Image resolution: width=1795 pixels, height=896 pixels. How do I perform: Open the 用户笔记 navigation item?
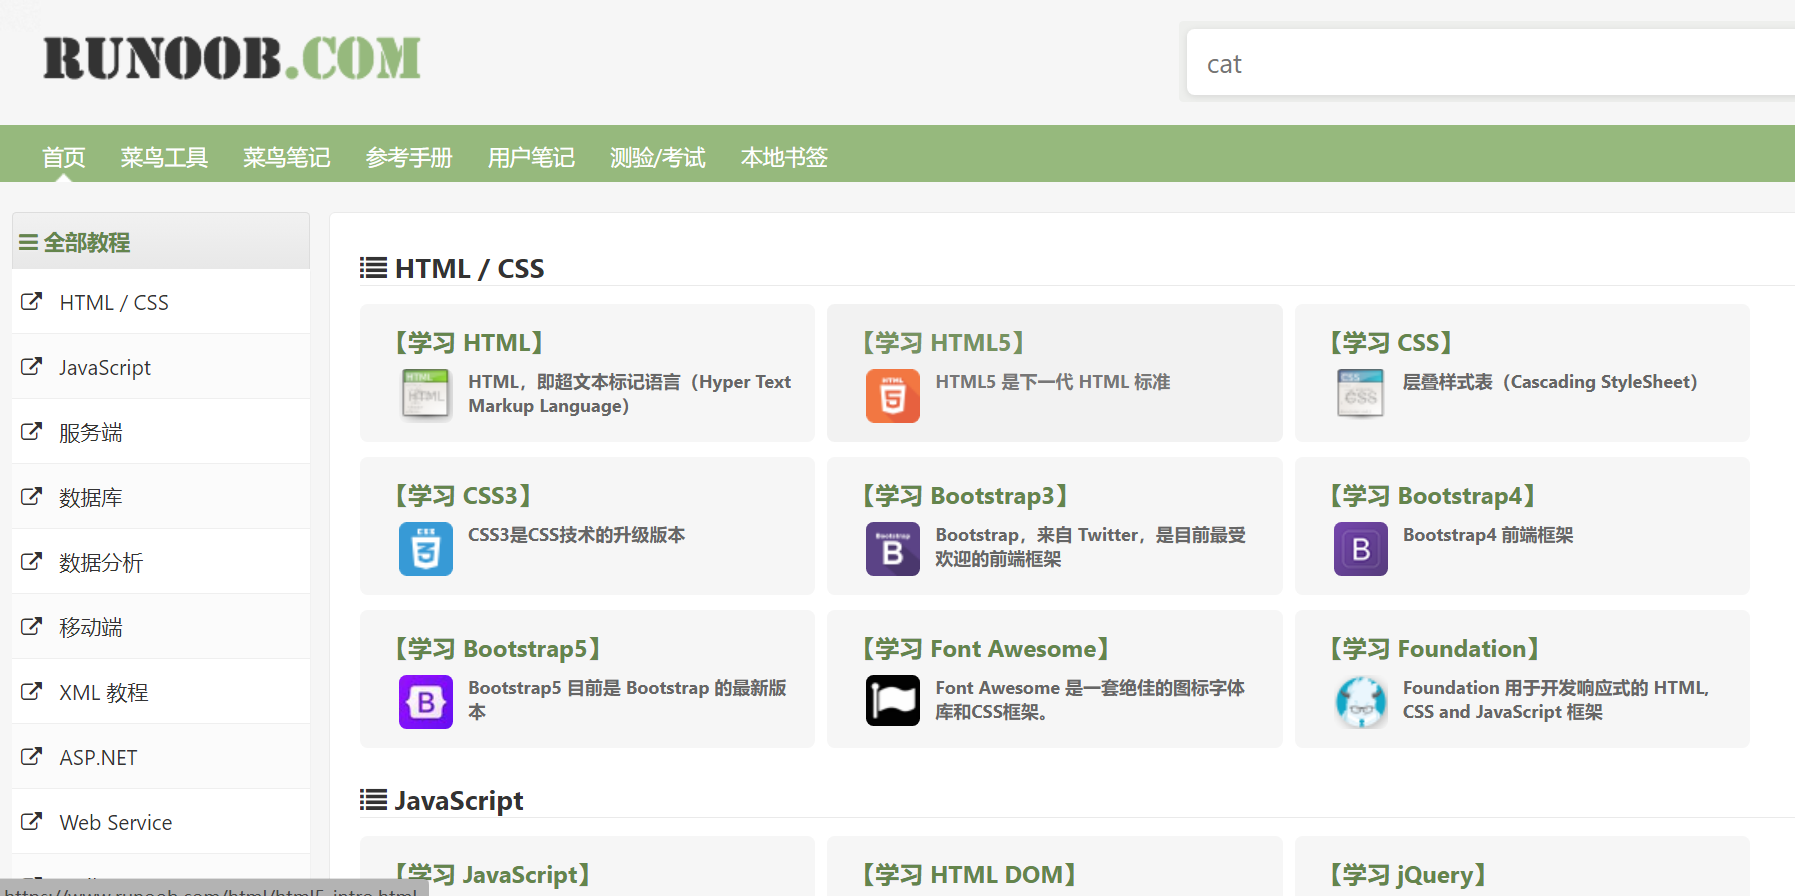point(531,157)
